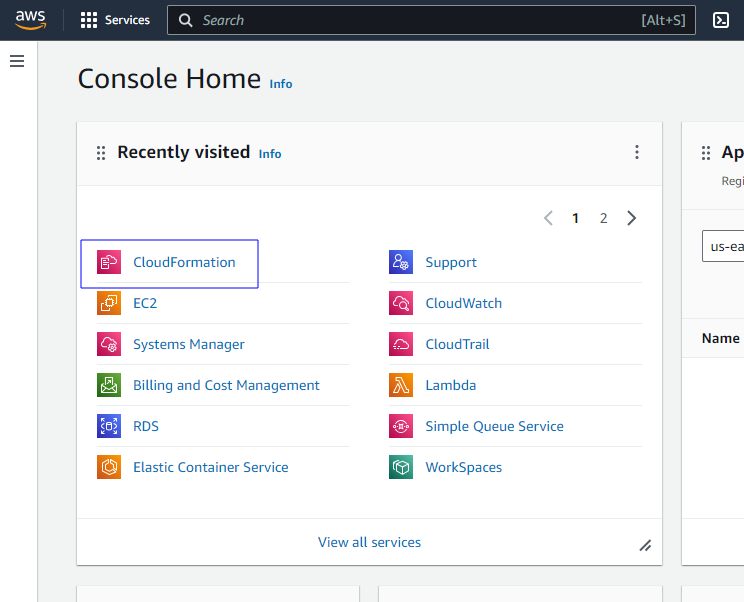Click the Systems Manager icon

109,344
